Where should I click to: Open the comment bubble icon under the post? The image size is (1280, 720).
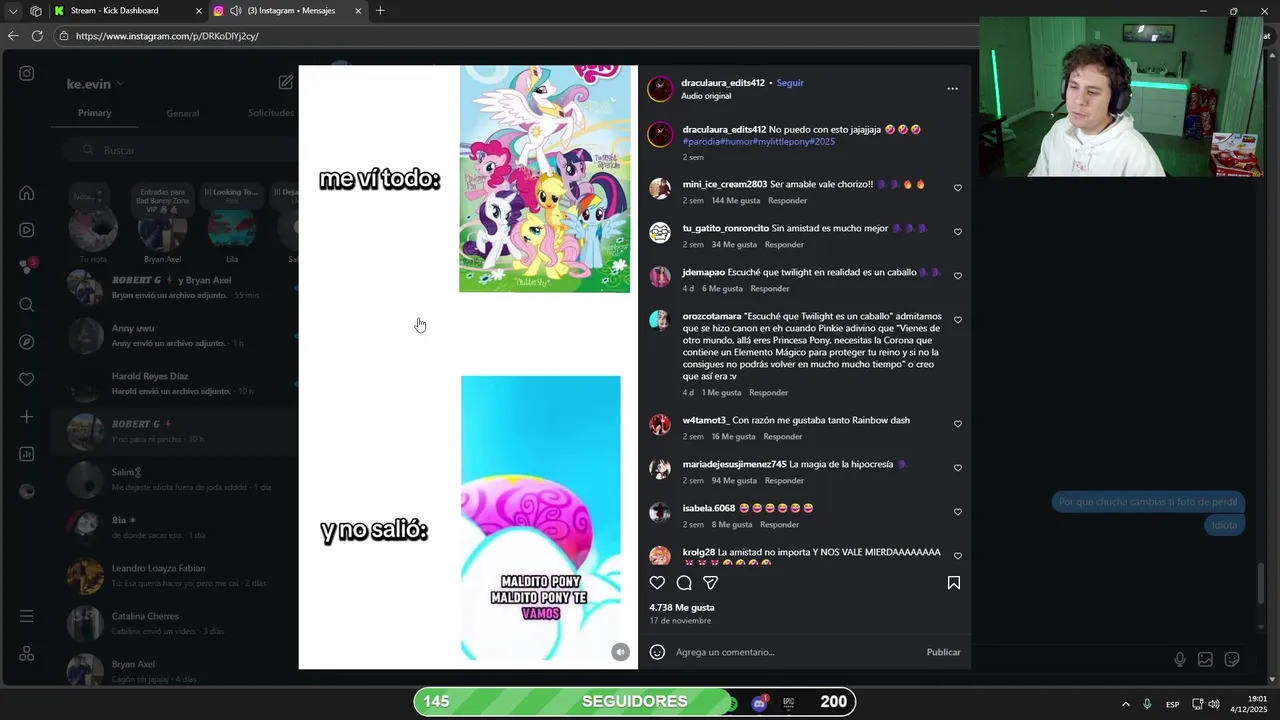pyautogui.click(x=684, y=583)
